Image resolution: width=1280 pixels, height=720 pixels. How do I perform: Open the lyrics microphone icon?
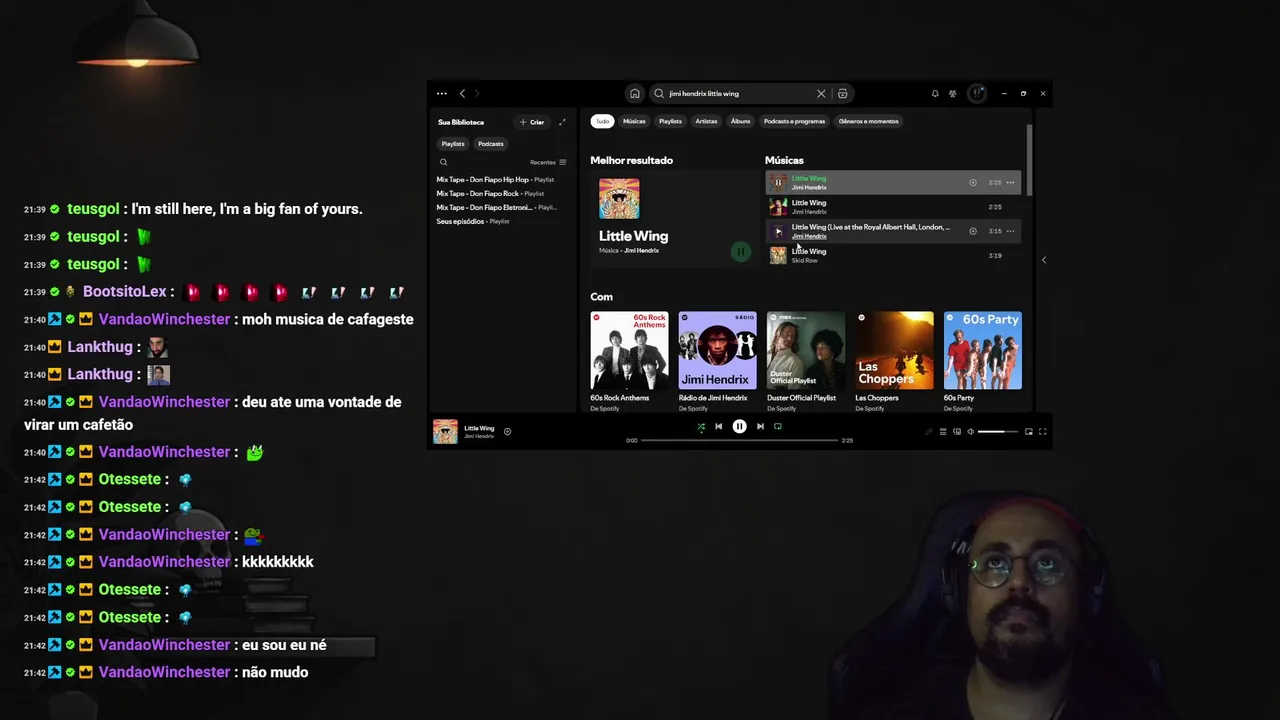(928, 432)
